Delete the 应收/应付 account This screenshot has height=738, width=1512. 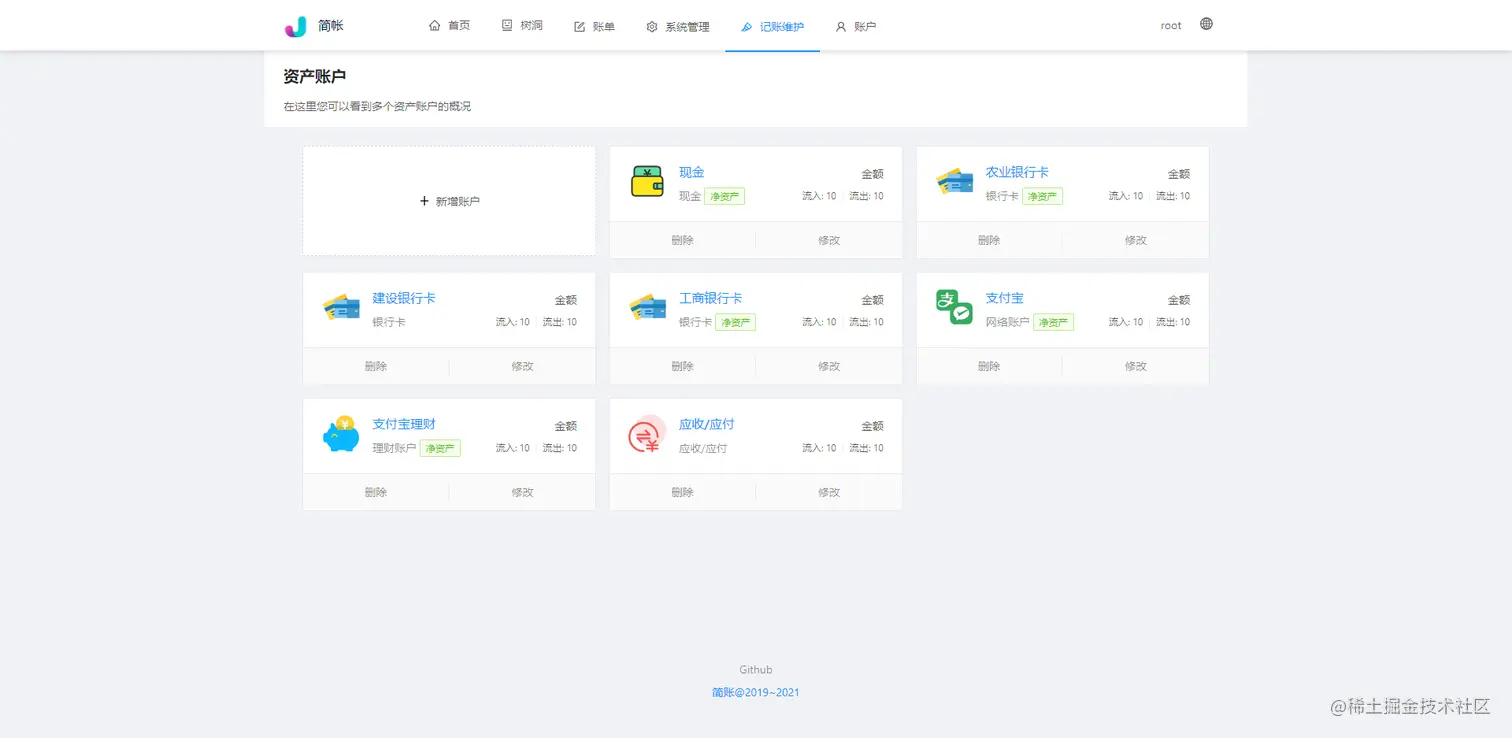[682, 492]
